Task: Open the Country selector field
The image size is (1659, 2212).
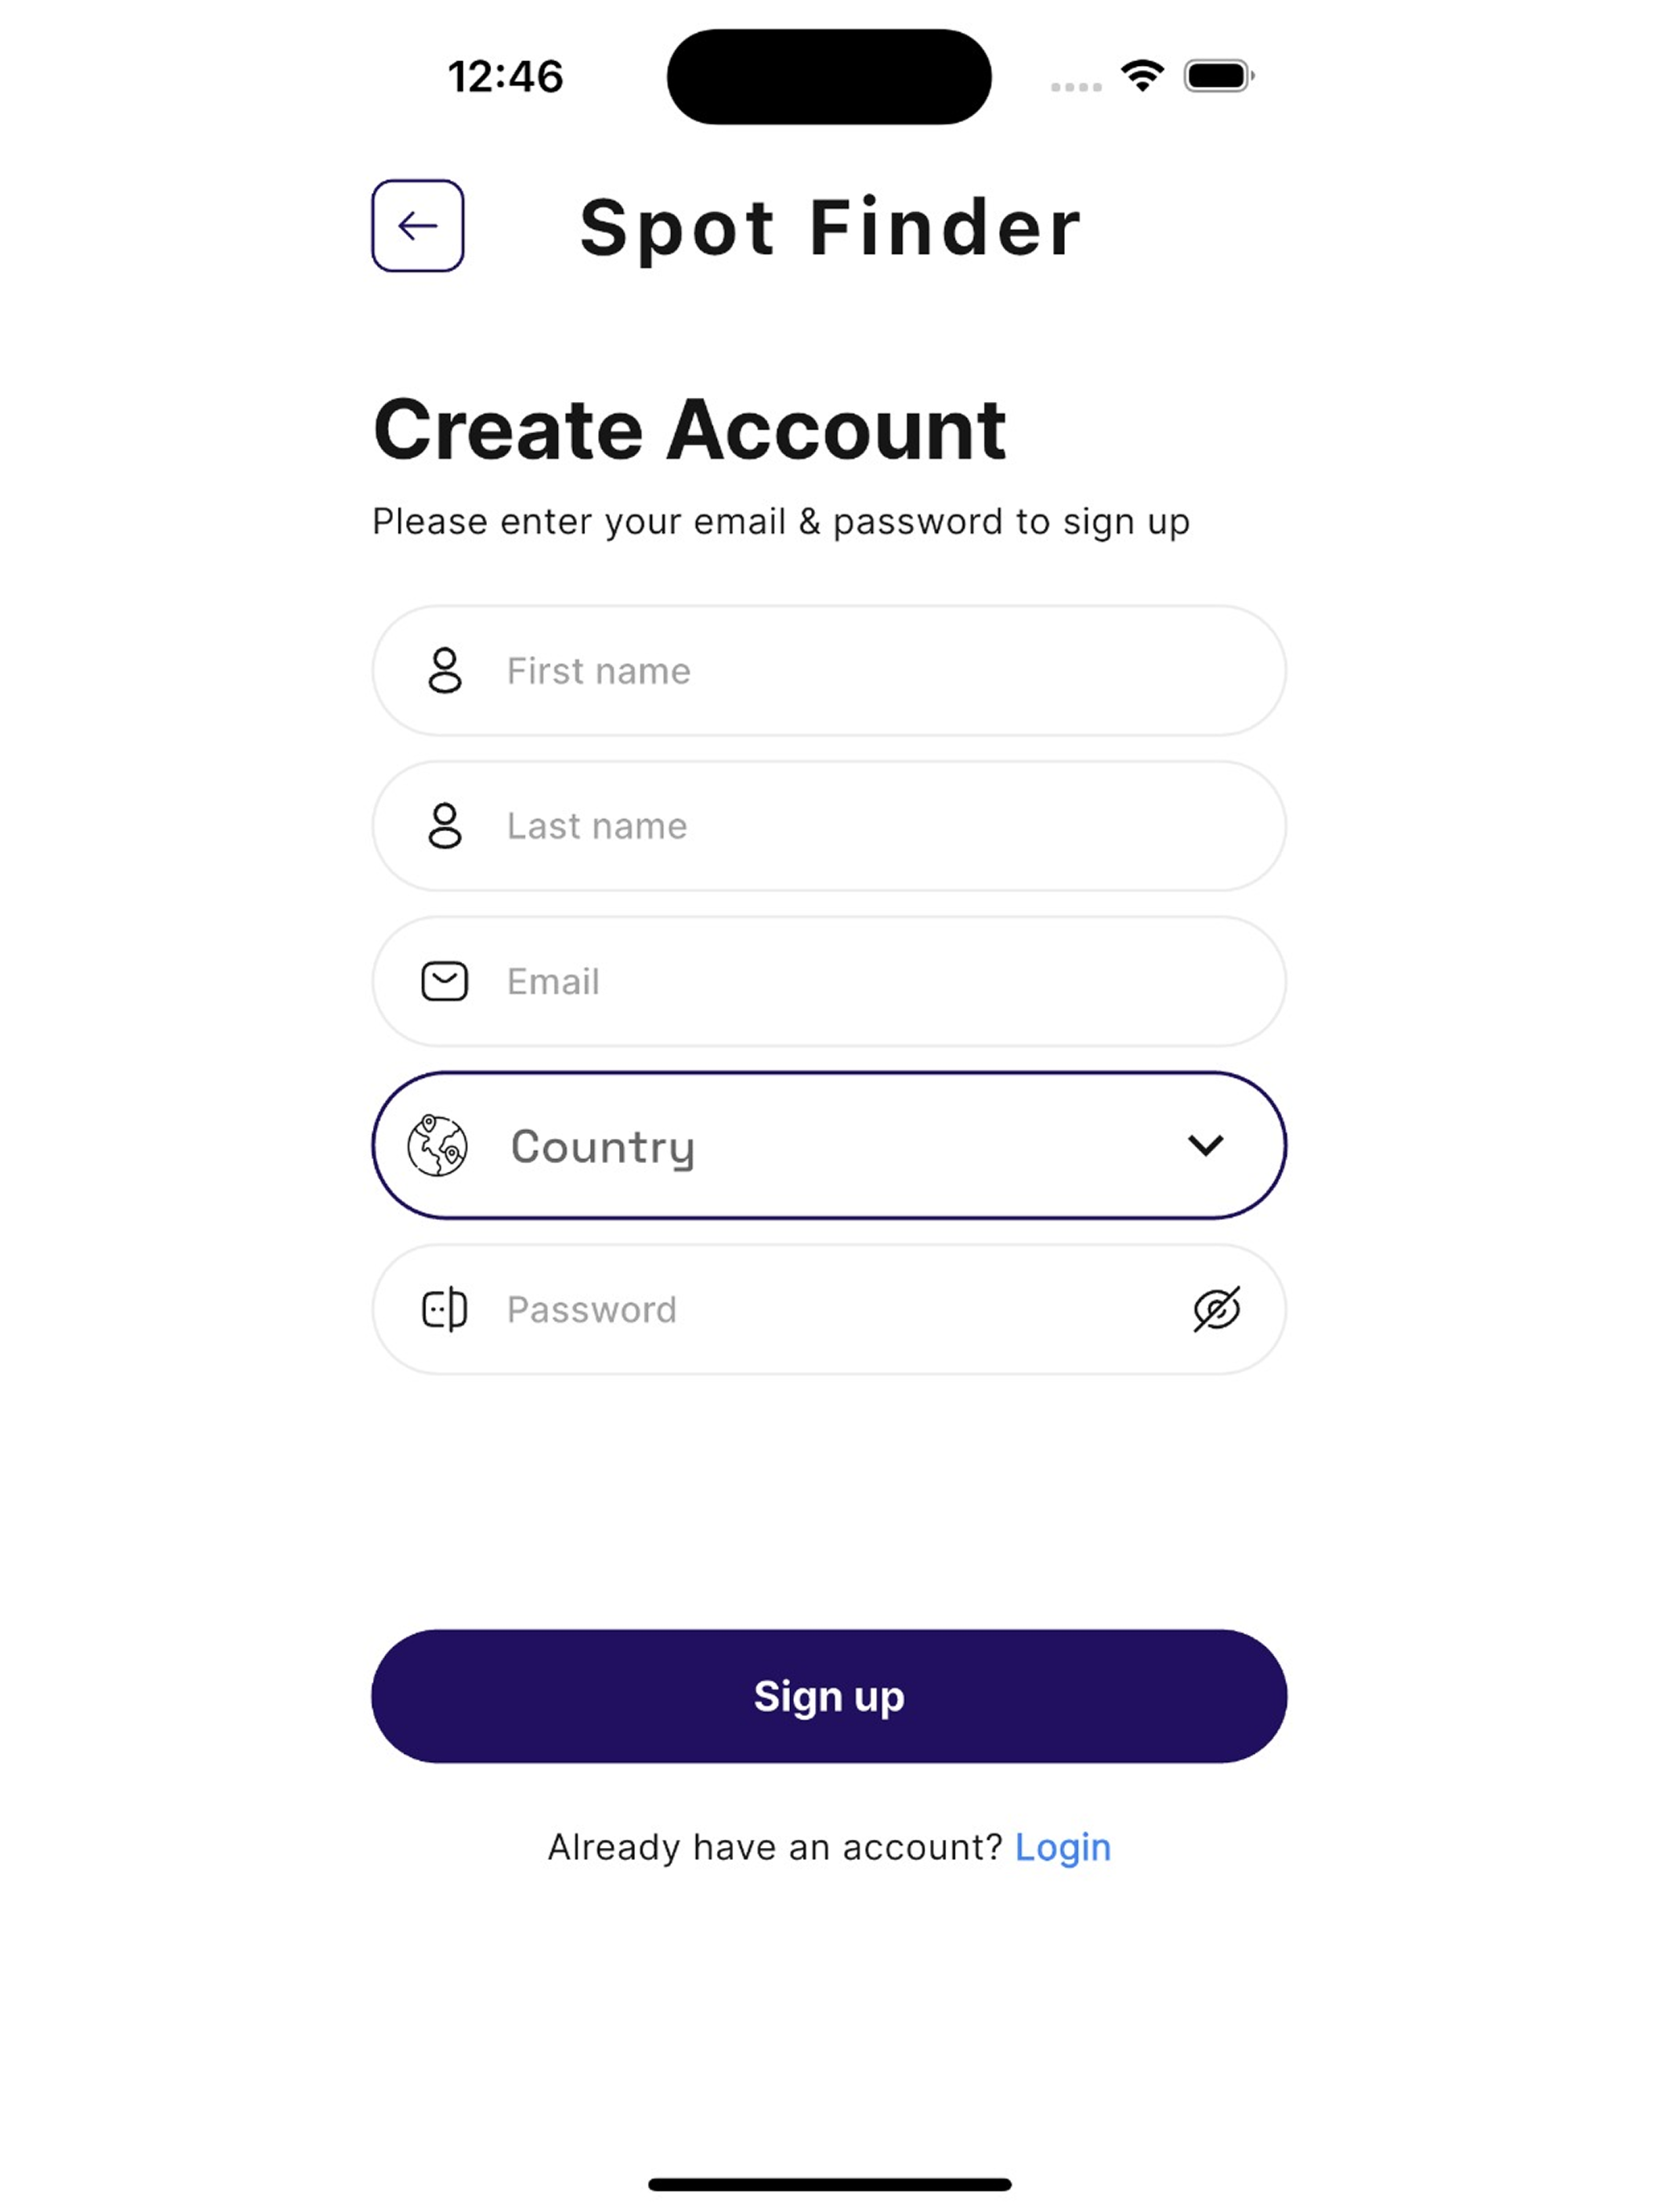Action: coord(829,1145)
